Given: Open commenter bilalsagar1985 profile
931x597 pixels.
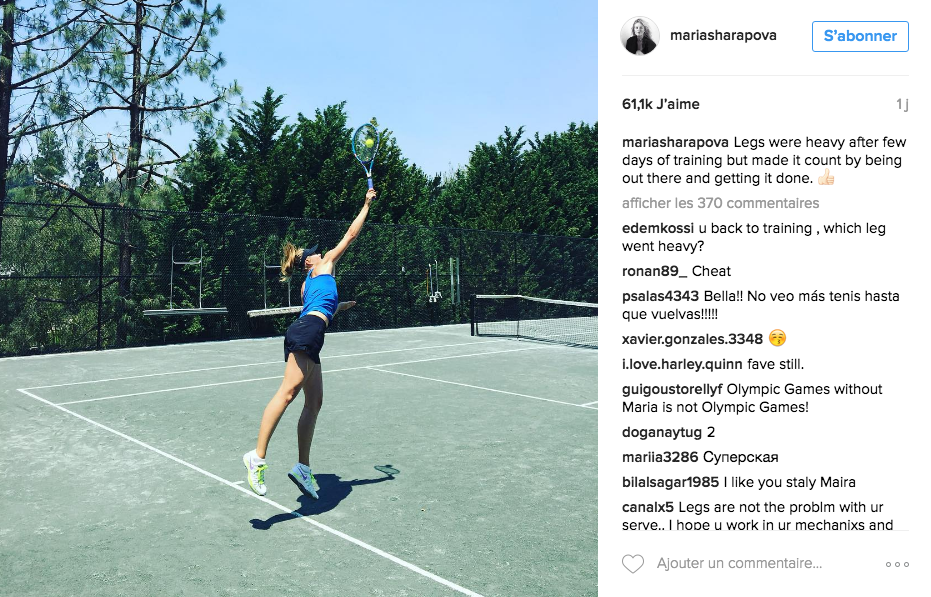Looking at the screenshot, I should [670, 482].
